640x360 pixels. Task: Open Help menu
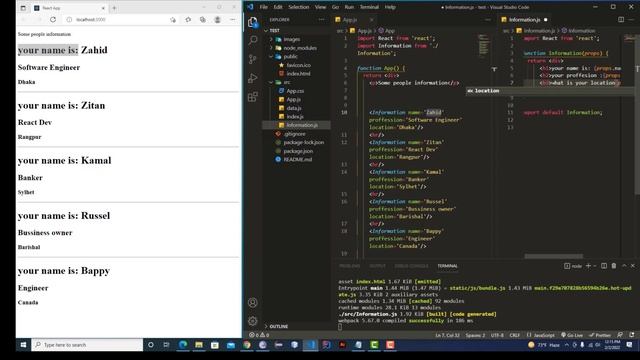pyautogui.click(x=390, y=7)
